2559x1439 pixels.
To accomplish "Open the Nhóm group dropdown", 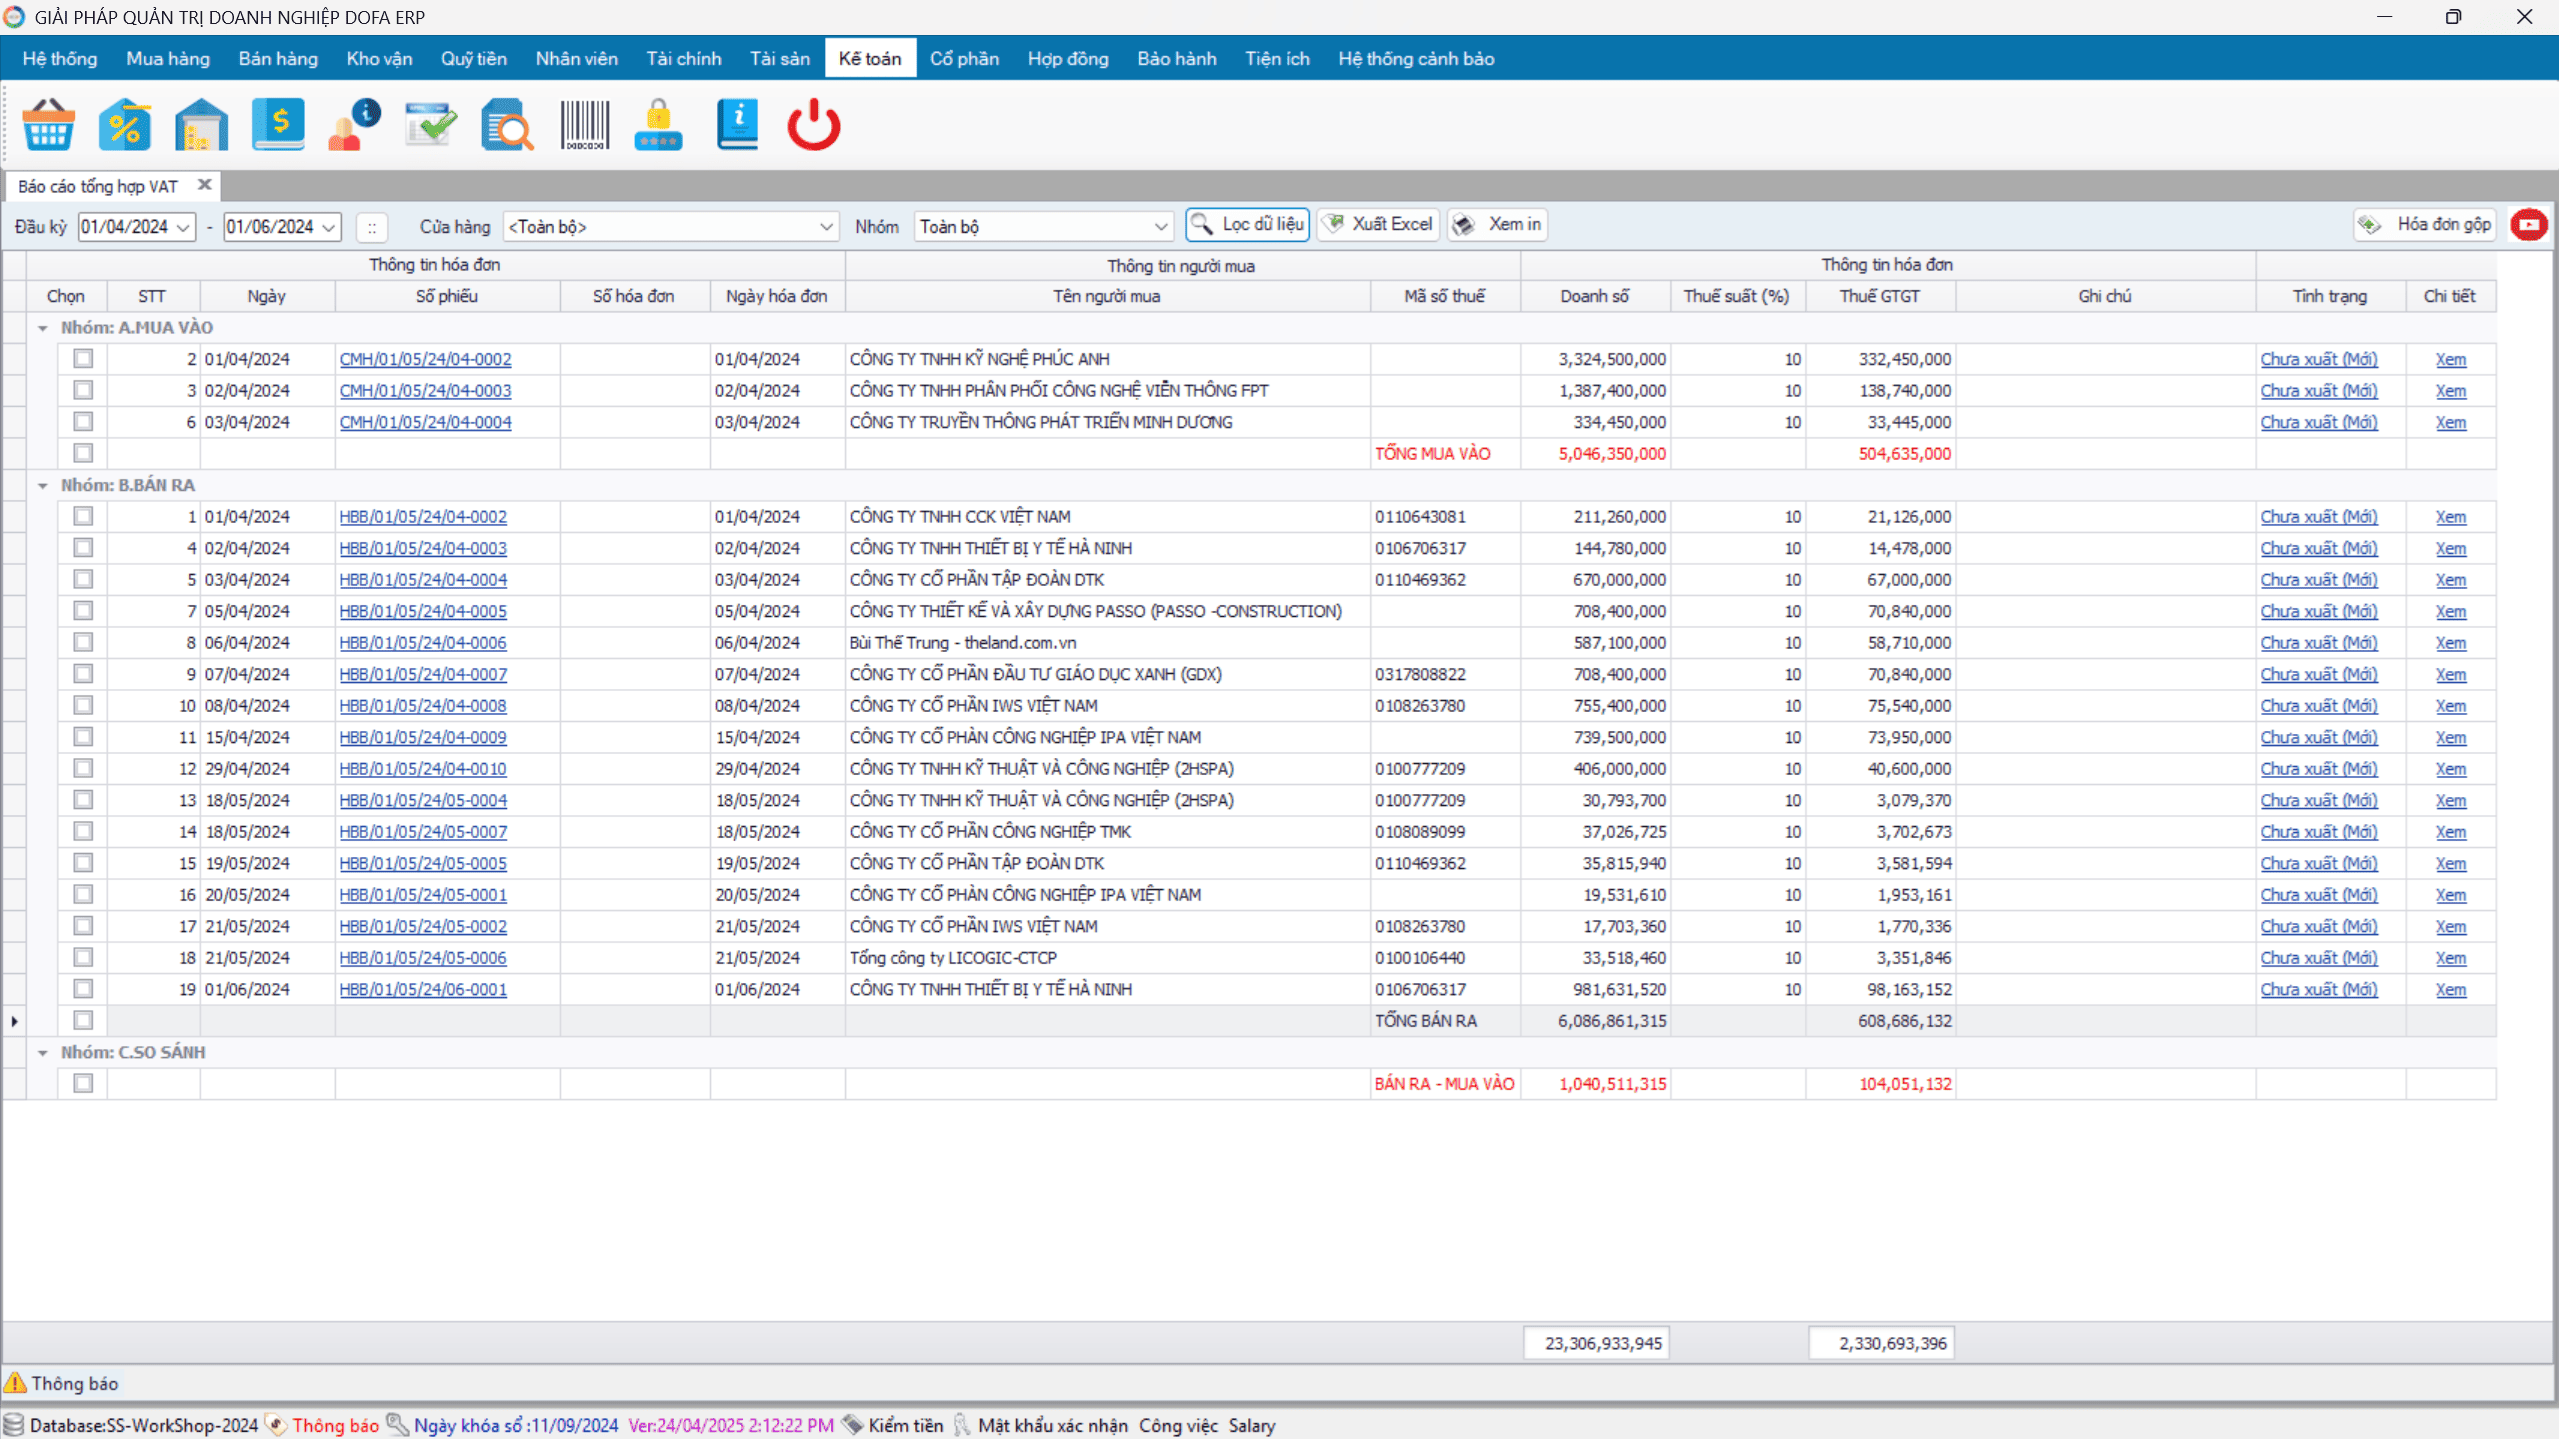I will [1161, 227].
